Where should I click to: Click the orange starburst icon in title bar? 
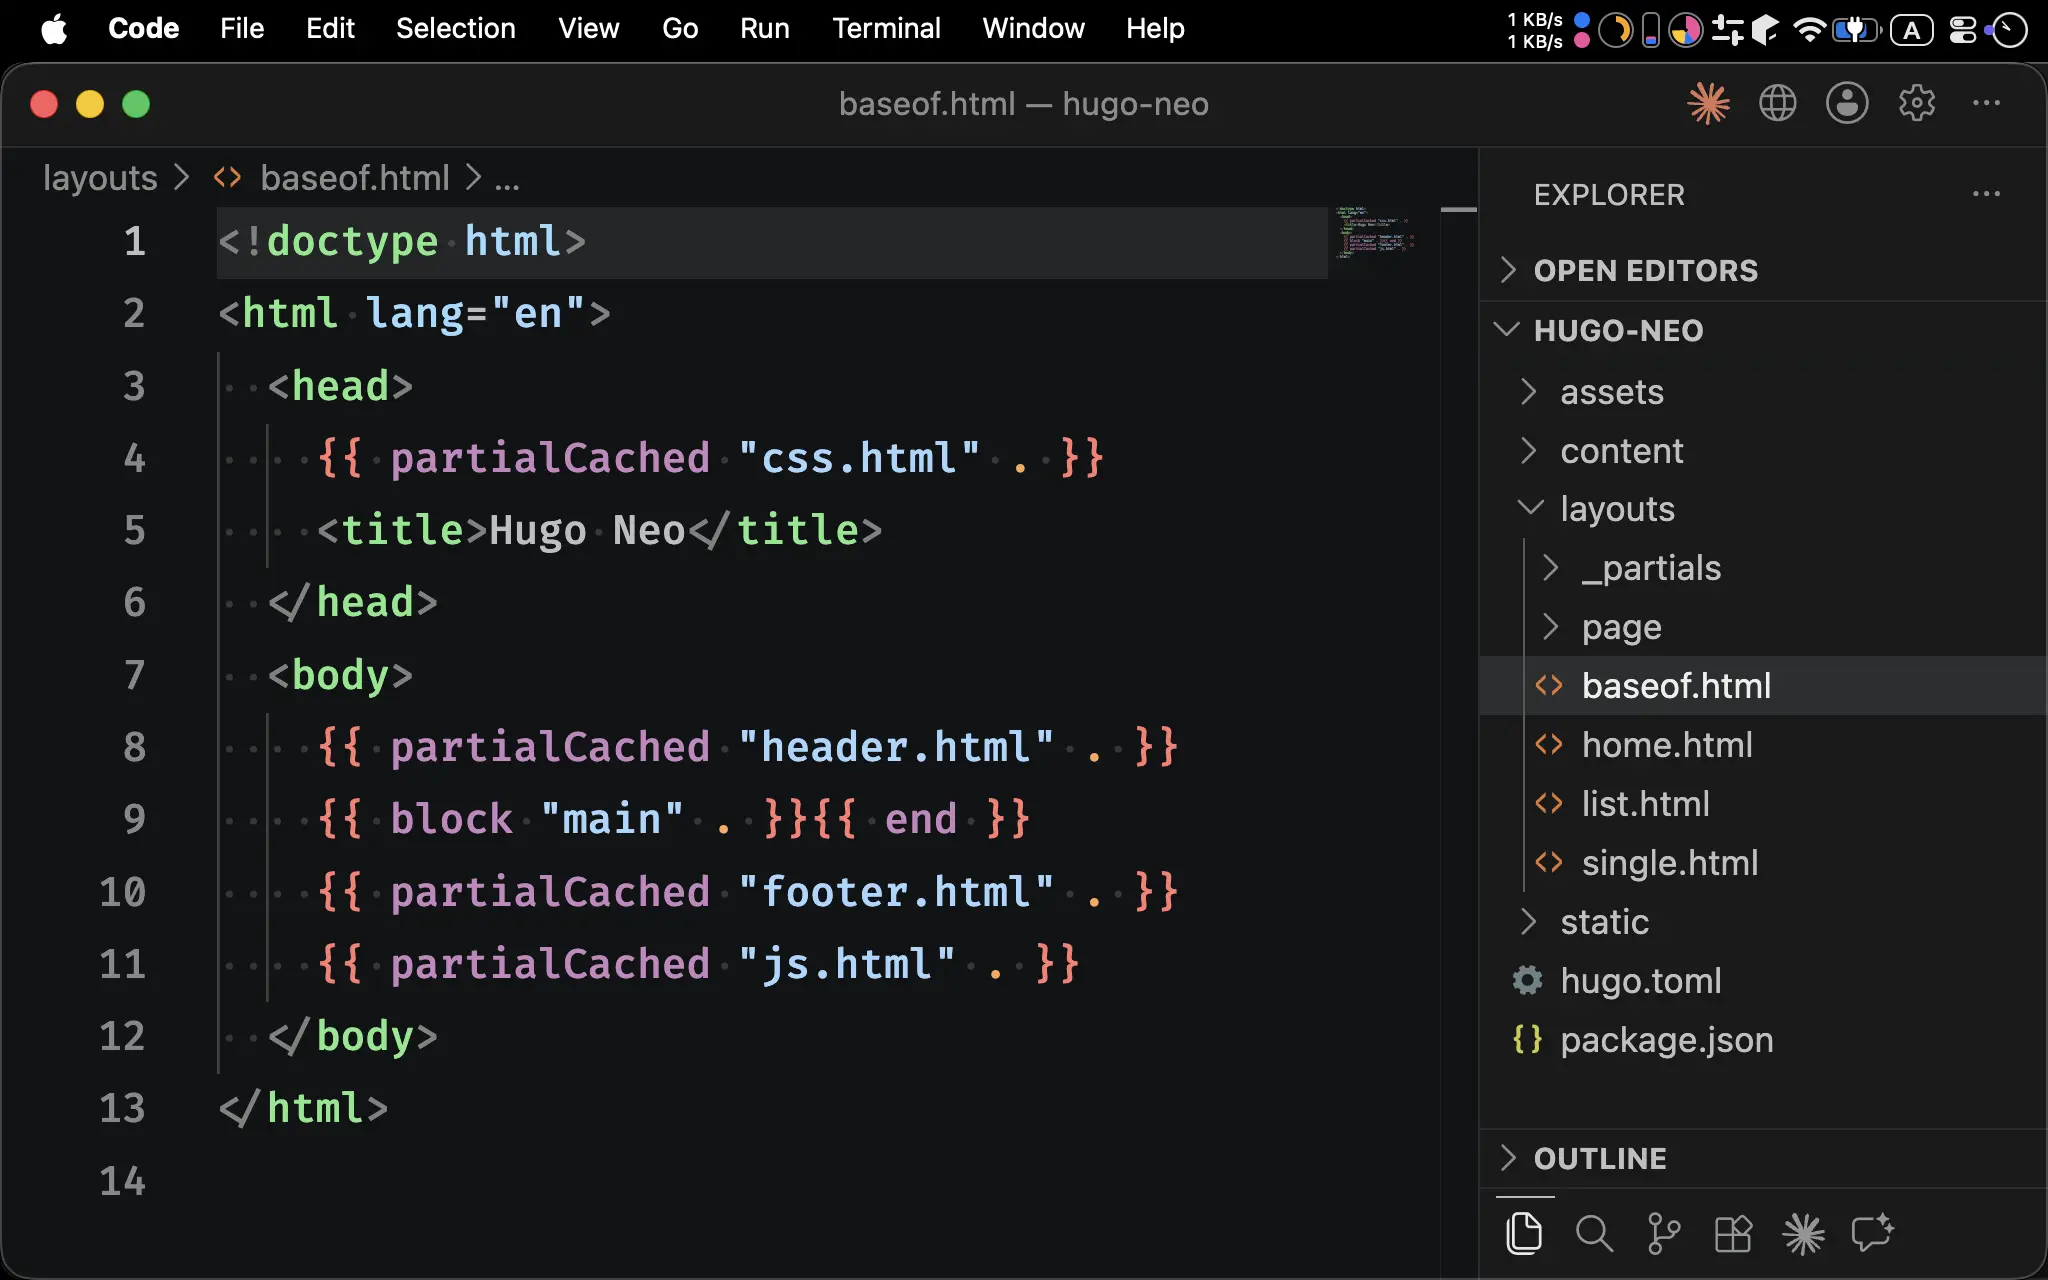pyautogui.click(x=1708, y=103)
